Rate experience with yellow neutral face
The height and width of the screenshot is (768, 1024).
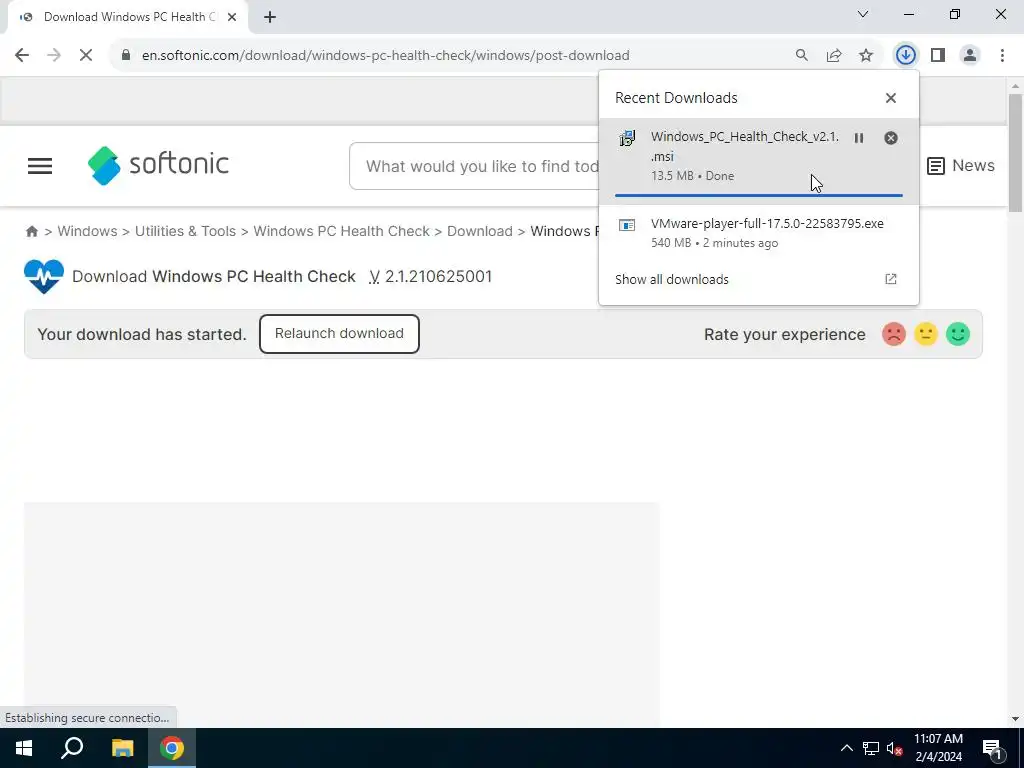click(926, 334)
